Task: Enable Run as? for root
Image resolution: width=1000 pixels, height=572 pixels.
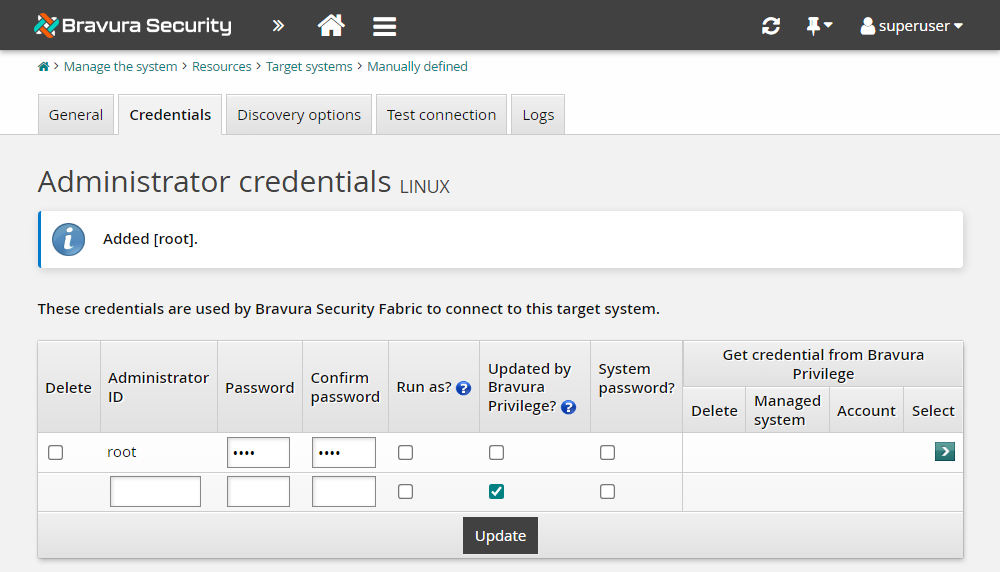Action: pos(406,452)
